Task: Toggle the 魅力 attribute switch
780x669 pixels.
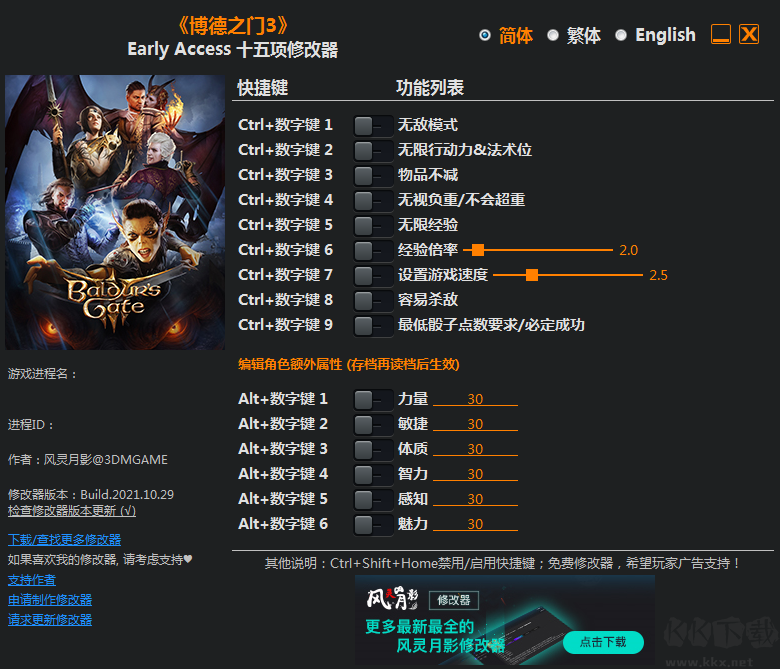Action: [x=373, y=524]
